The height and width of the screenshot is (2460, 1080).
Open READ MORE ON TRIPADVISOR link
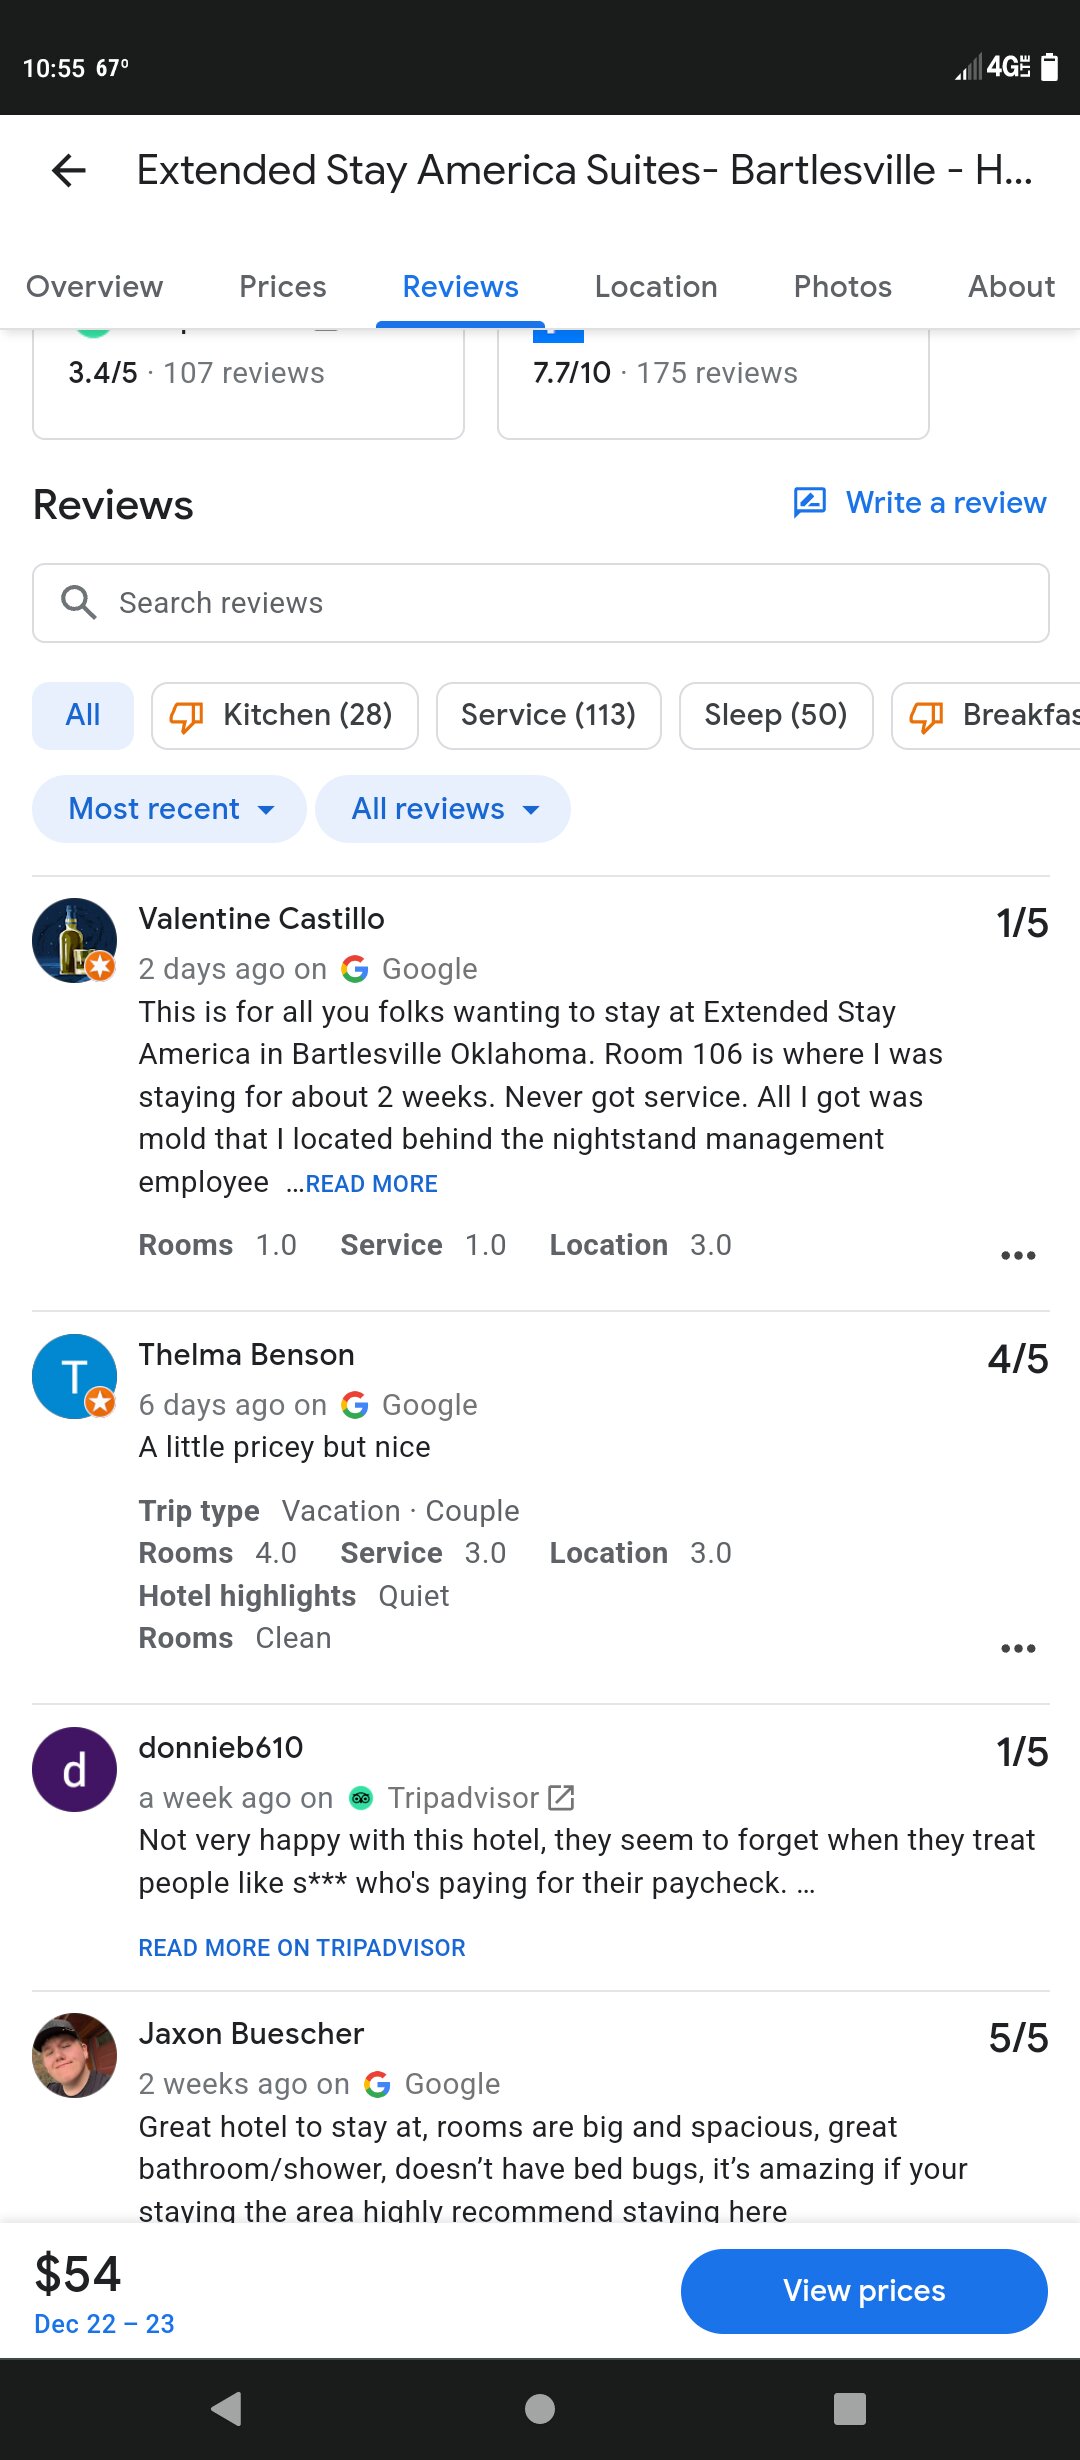[x=302, y=1948]
